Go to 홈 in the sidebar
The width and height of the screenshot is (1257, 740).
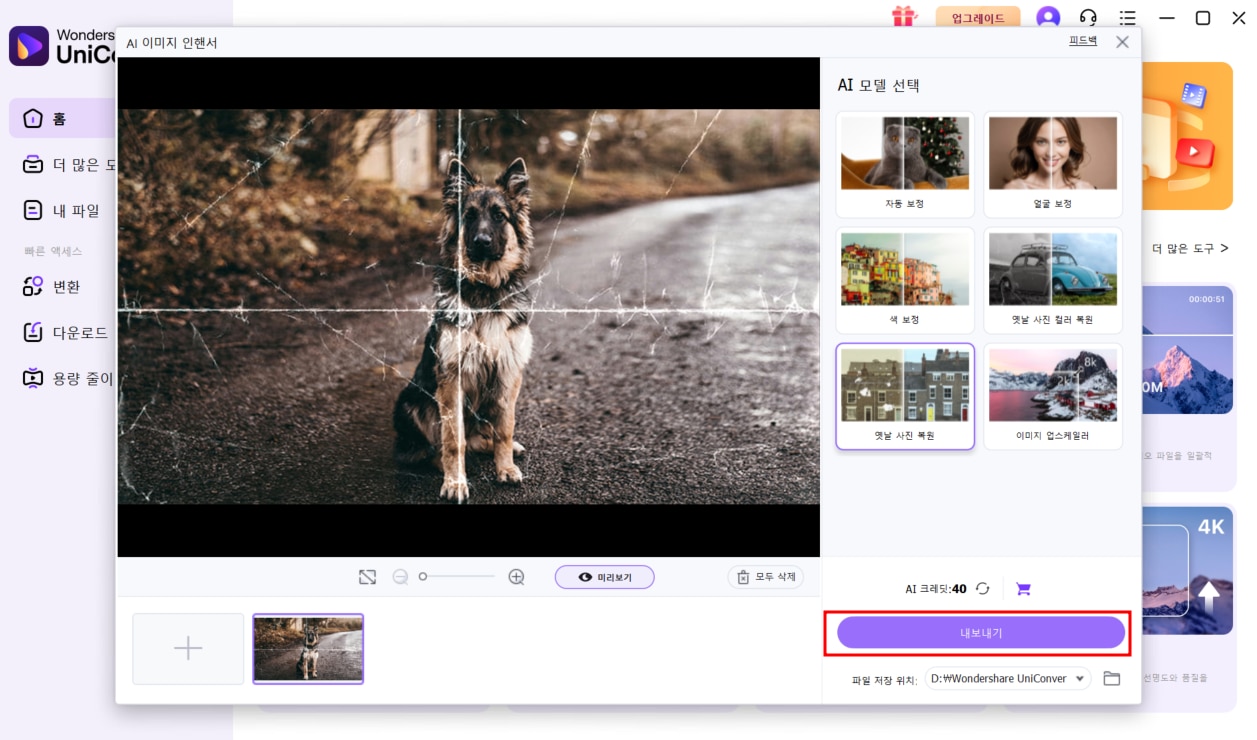click(60, 119)
